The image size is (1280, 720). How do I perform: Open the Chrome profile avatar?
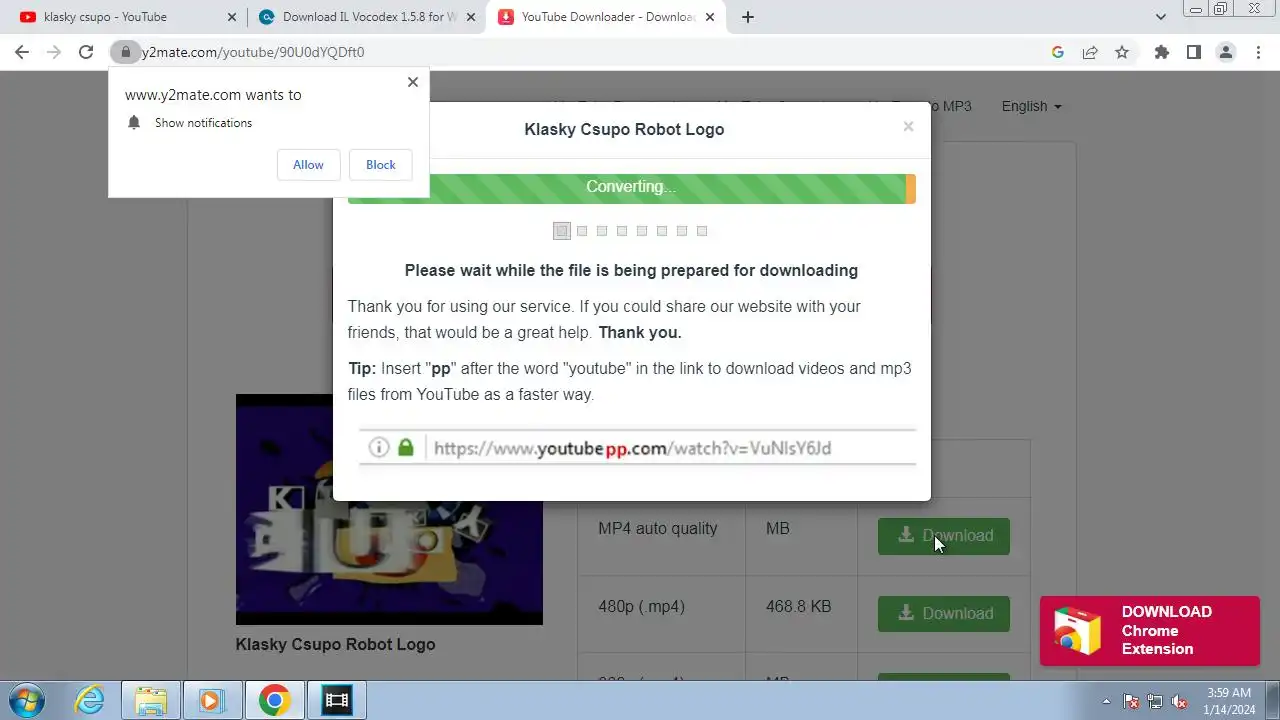1226,52
